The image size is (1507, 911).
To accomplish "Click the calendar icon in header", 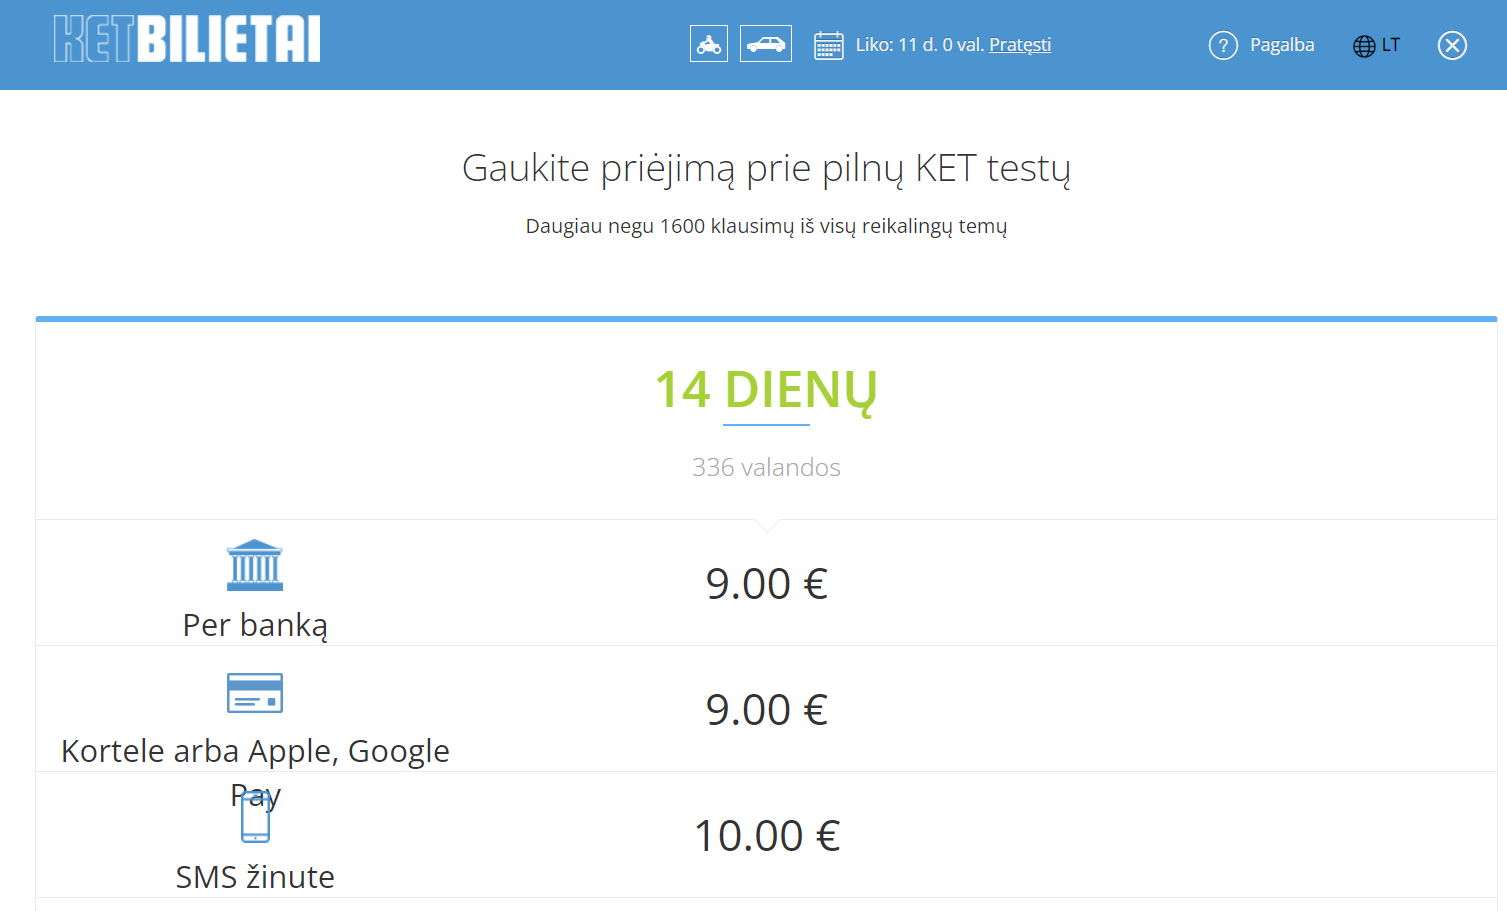I will [x=829, y=45].
